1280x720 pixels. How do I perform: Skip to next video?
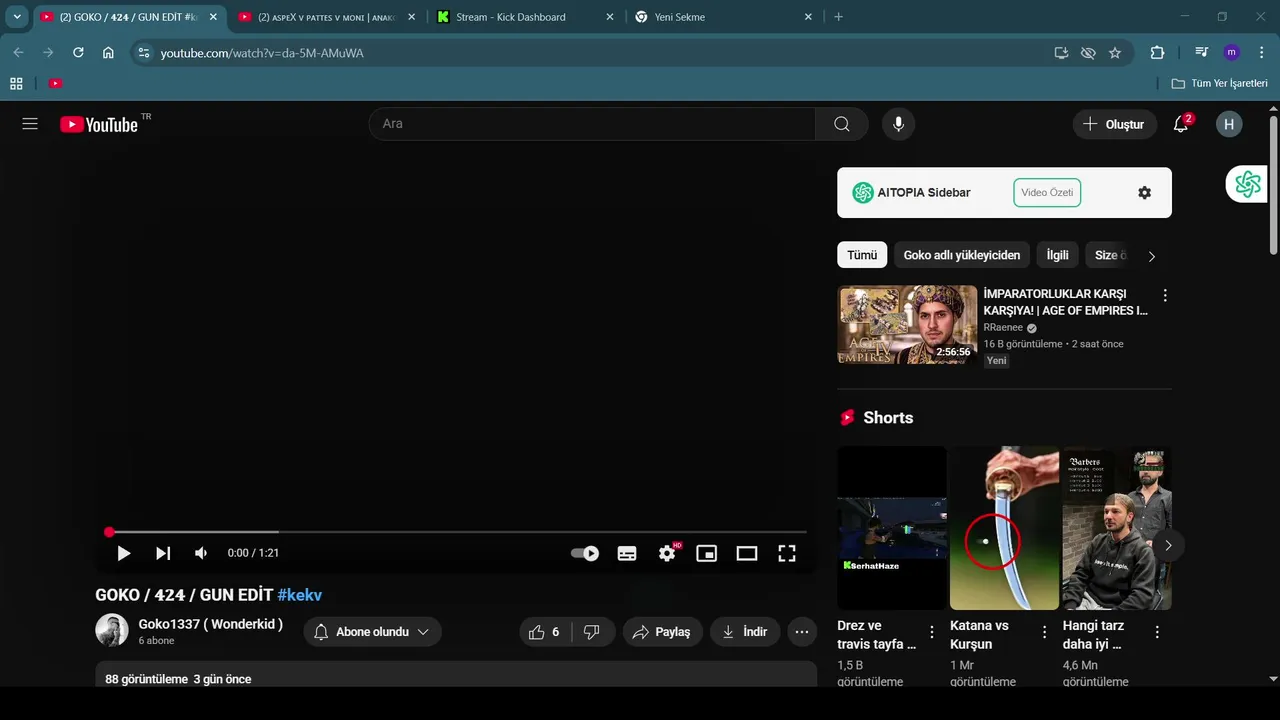click(x=163, y=553)
